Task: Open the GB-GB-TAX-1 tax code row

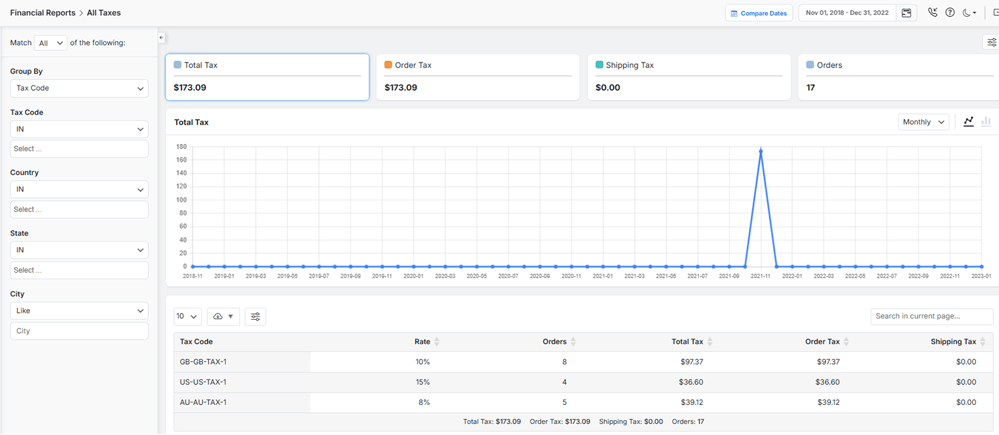Action: pyautogui.click(x=203, y=362)
